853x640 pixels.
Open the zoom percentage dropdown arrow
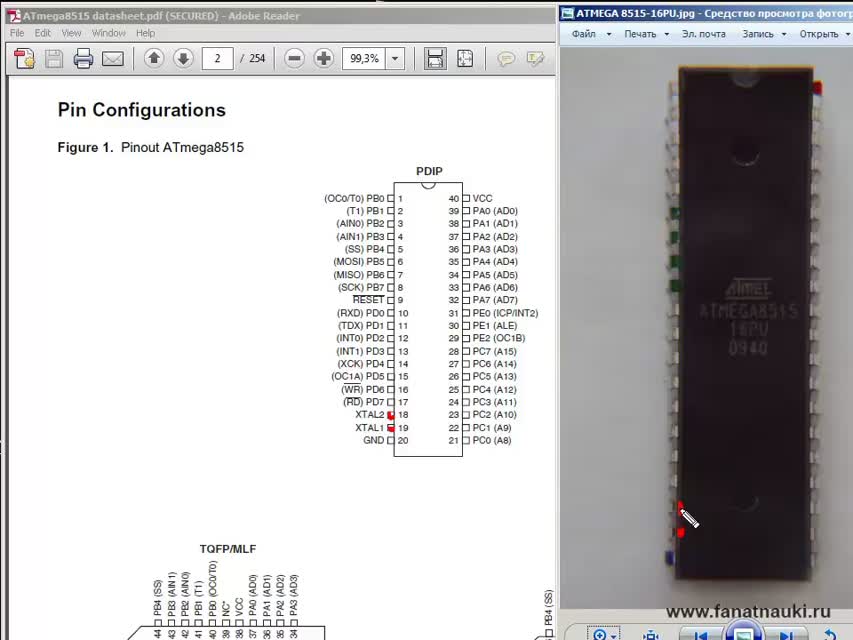(x=395, y=58)
